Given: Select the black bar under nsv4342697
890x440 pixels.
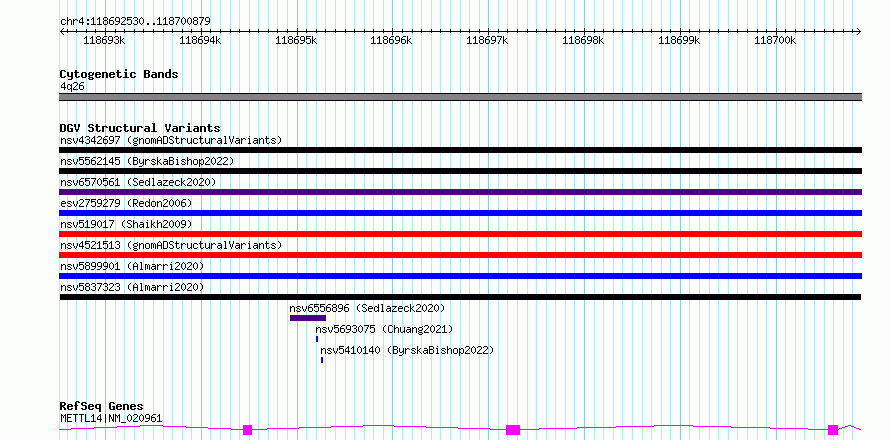Looking at the screenshot, I should coord(460,150).
